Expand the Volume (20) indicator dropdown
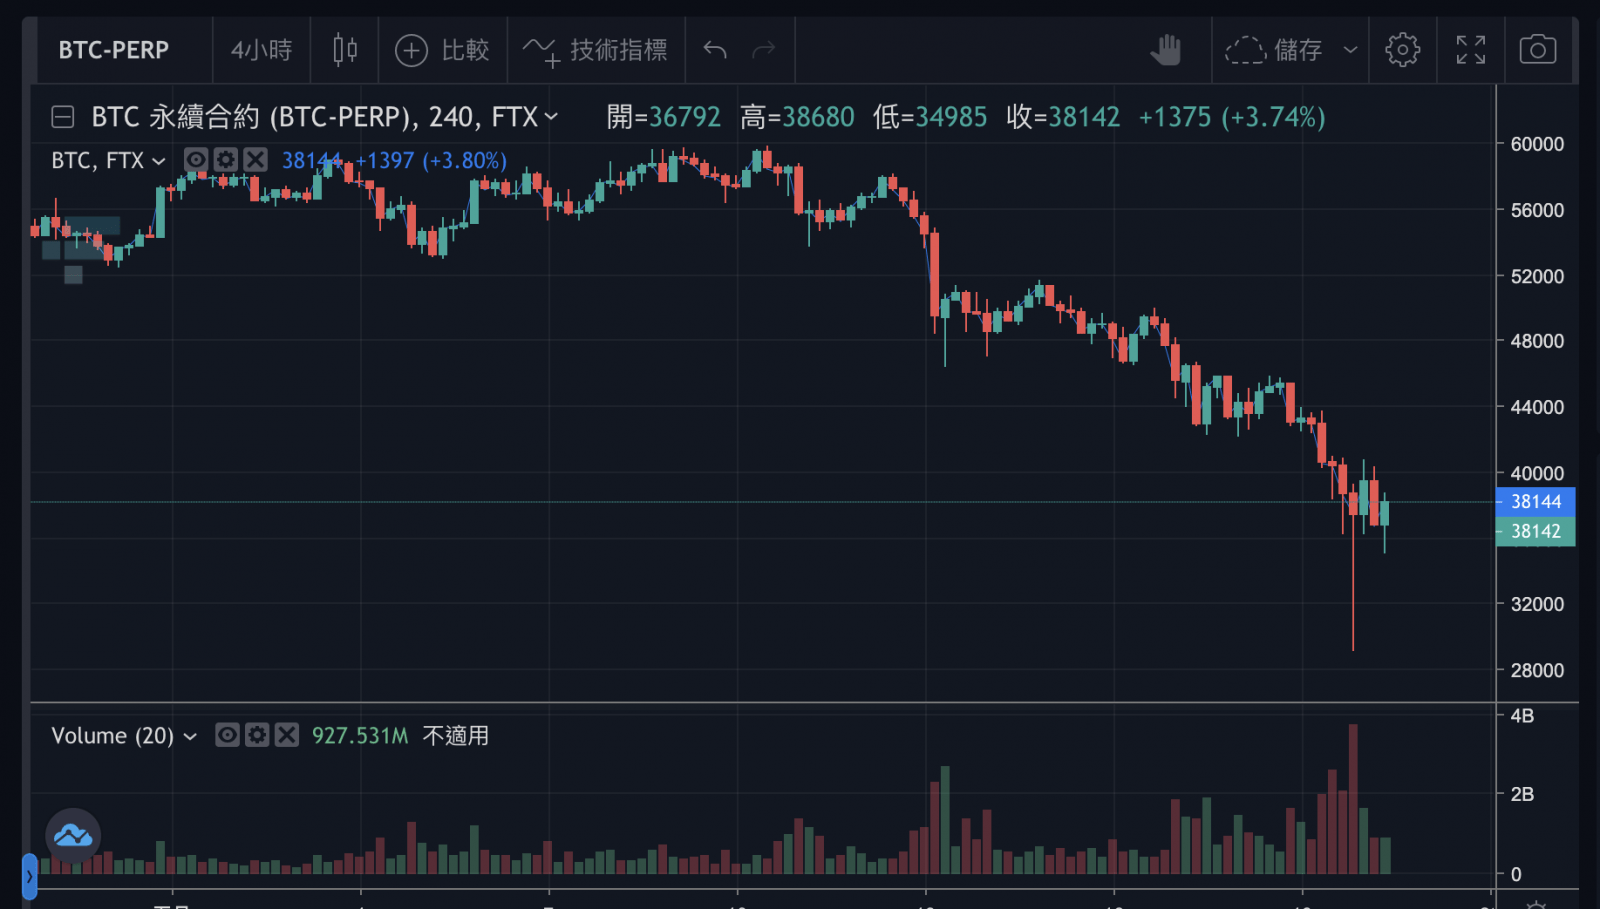This screenshot has height=909, width=1600. (190, 737)
